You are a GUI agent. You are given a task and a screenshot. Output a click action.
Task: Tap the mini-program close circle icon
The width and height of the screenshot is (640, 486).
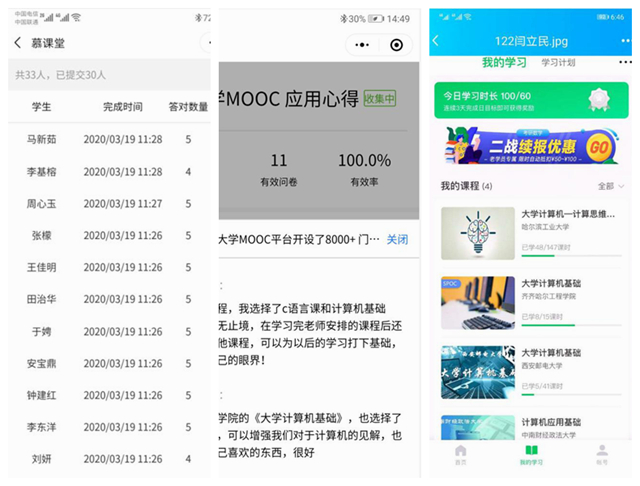pyautogui.click(x=396, y=45)
